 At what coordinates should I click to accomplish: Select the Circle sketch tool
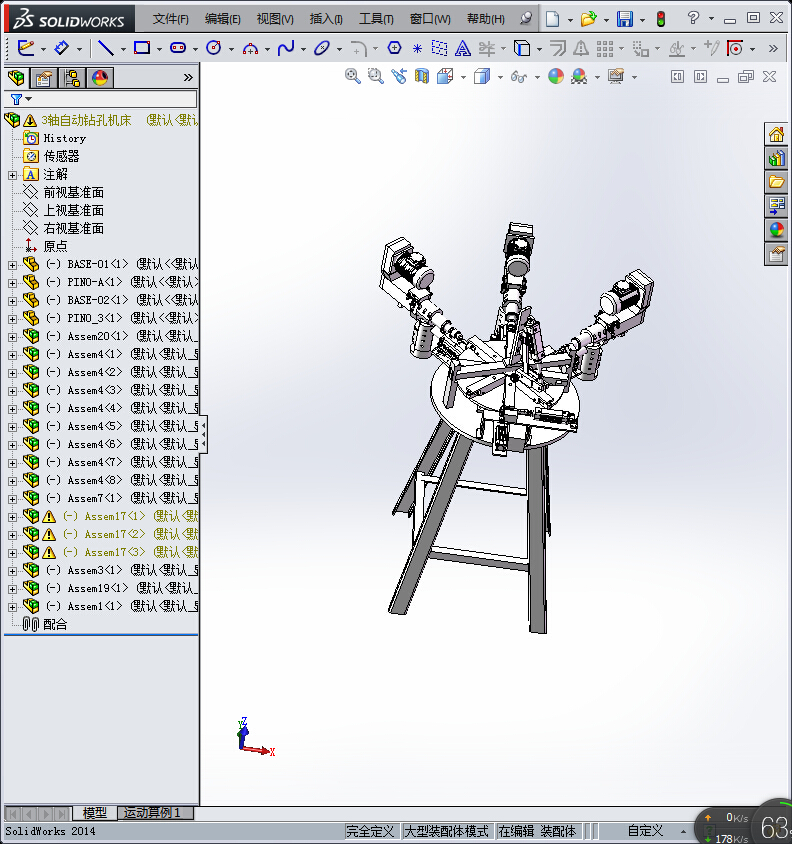214,48
